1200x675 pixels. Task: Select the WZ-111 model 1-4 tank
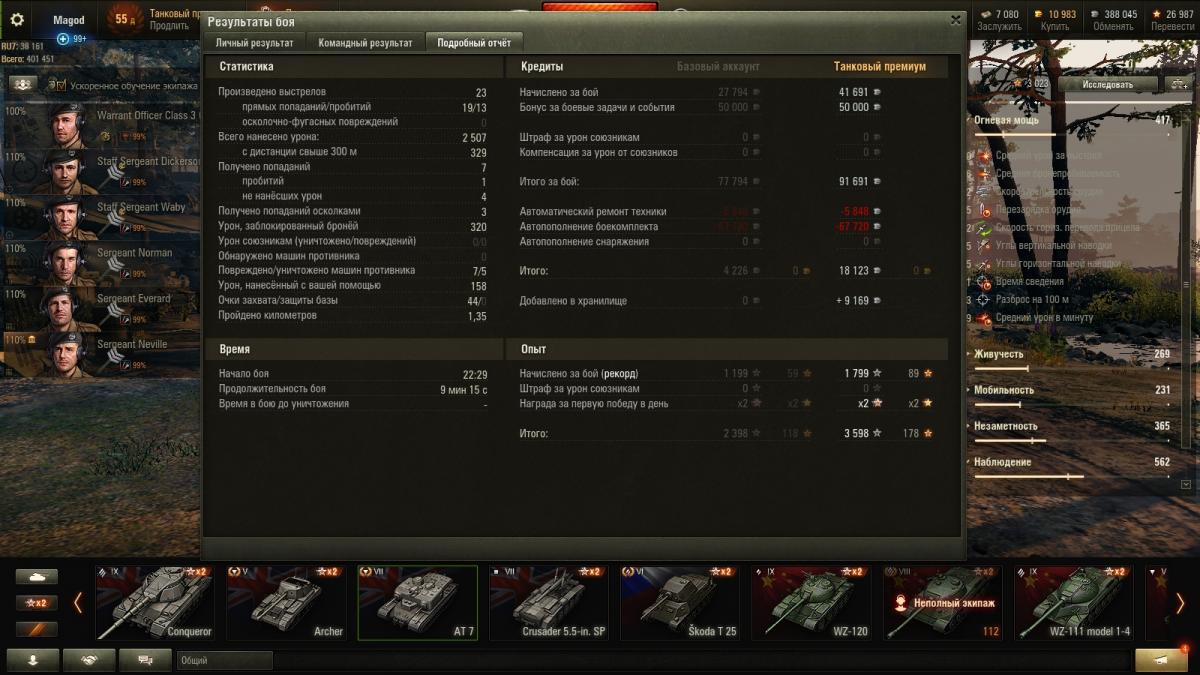click(1074, 603)
